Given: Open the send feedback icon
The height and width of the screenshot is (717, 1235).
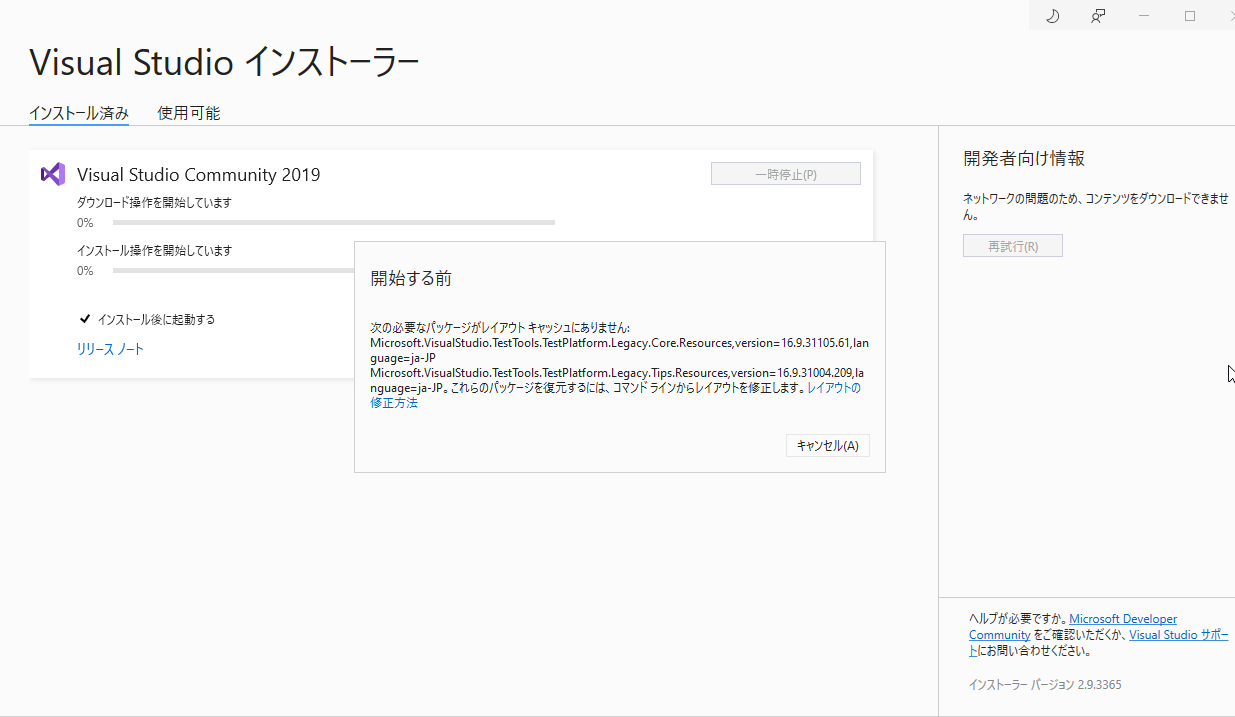Looking at the screenshot, I should 1098,16.
